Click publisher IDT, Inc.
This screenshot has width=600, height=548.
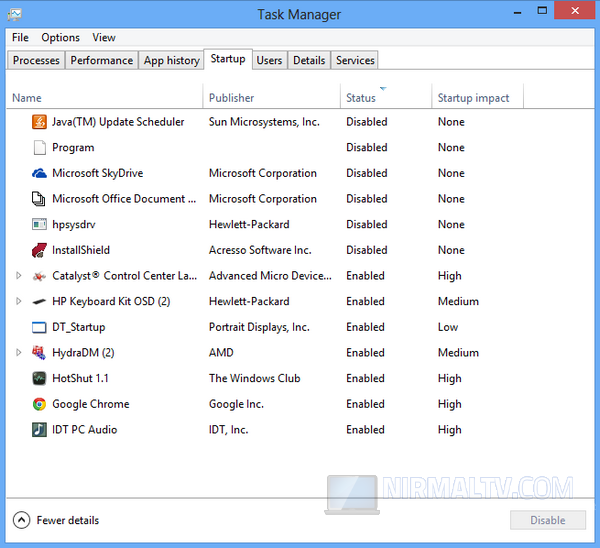(228, 430)
